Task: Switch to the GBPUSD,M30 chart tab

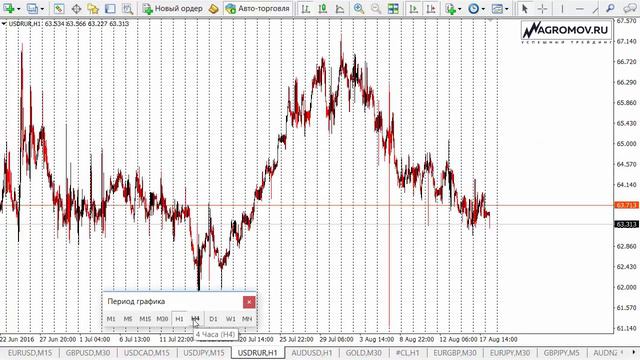Action: [x=88, y=353]
